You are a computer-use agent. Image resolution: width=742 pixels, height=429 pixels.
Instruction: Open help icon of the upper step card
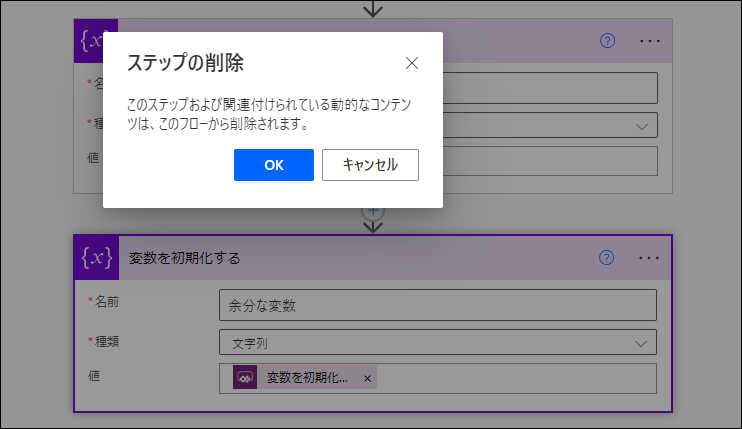[607, 41]
